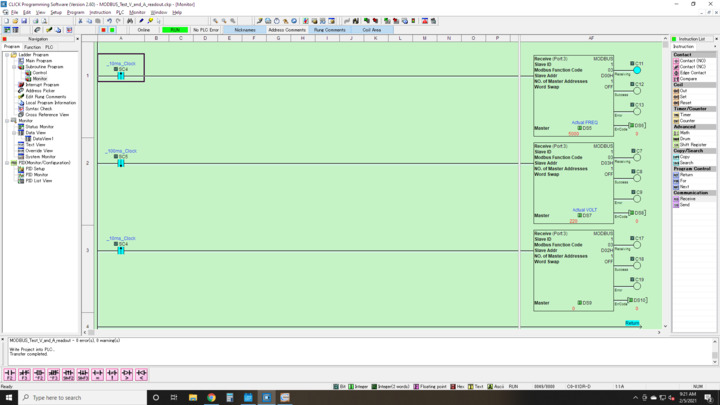Open PID Setup from navigation tree
720x405 pixels.
35,169
